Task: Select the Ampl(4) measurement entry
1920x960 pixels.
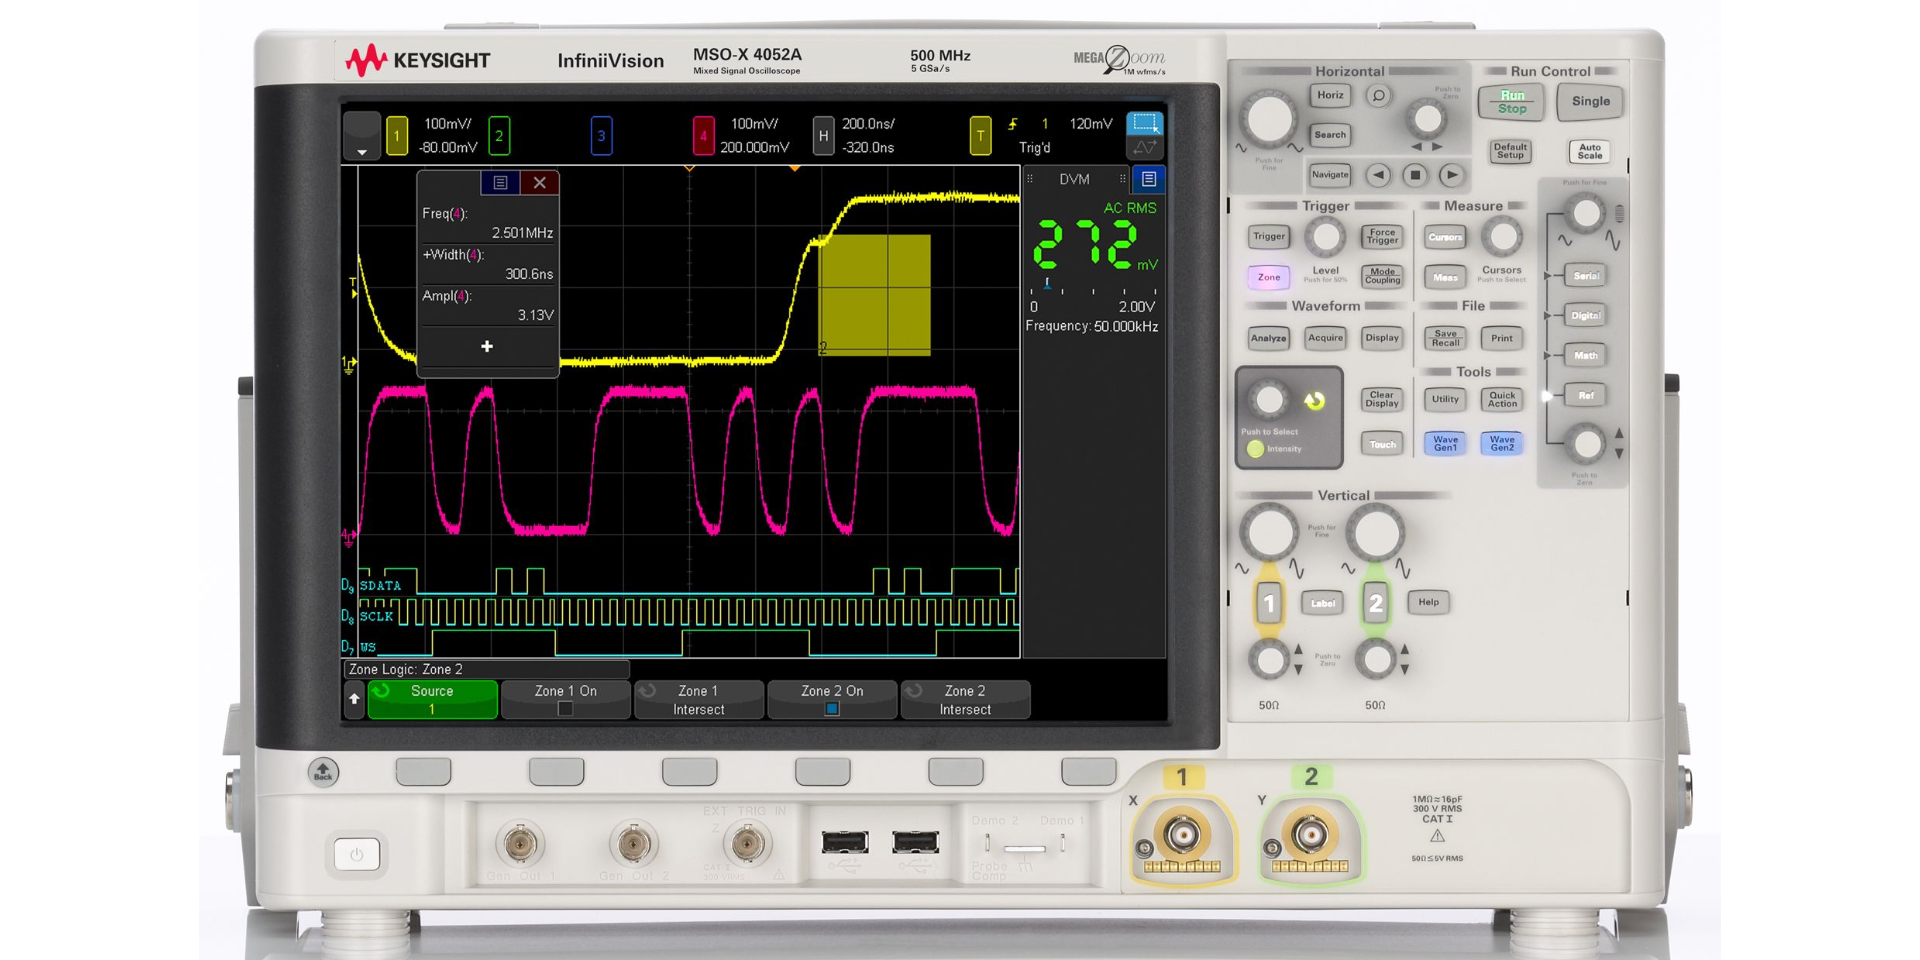Action: (487, 305)
